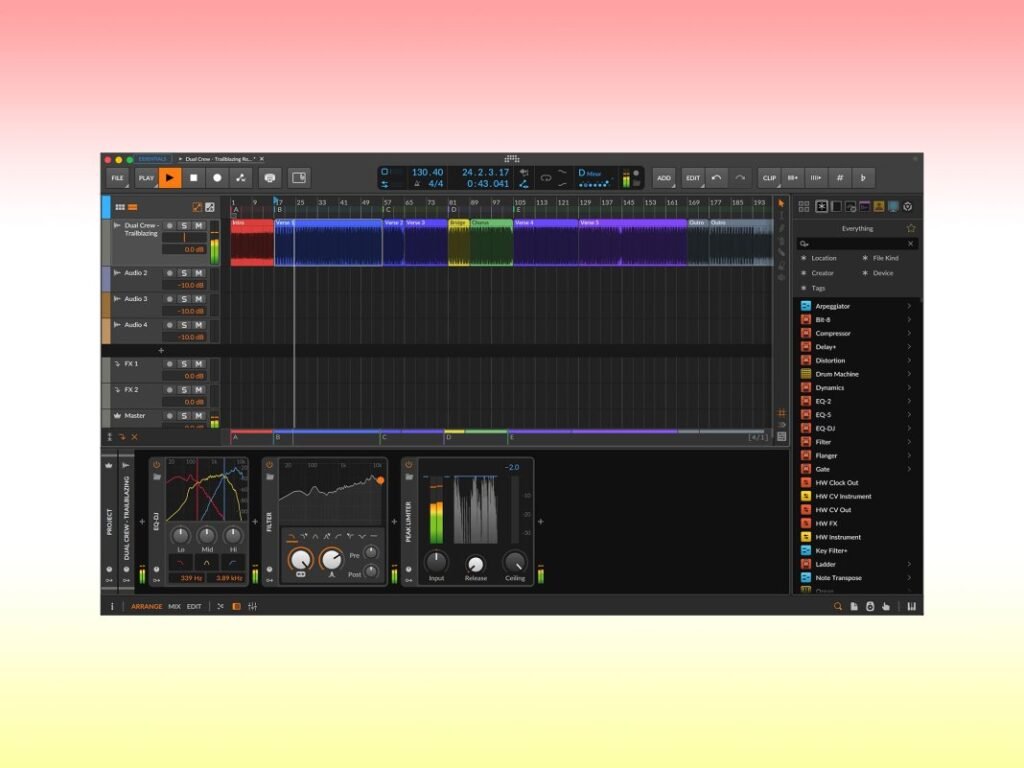Screen dimensions: 1024x768
Task: Mute the Audio 3 track
Action: [199, 299]
